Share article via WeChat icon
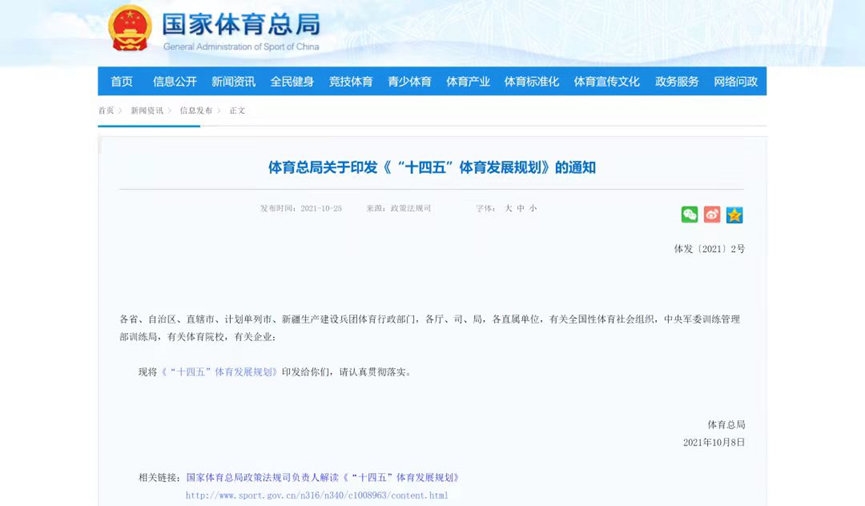 [689, 214]
